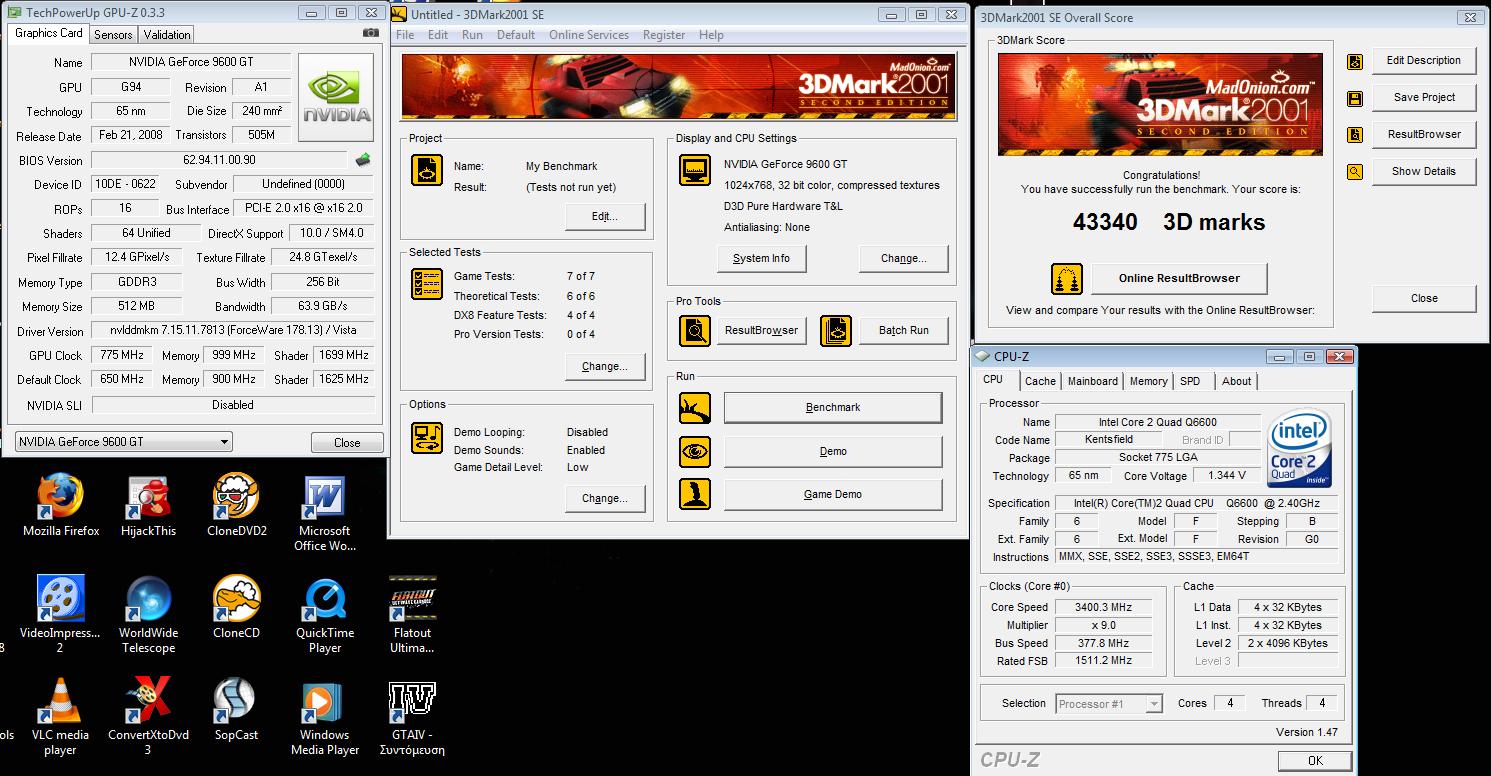Select the Flatout Ultimate desktop icon
This screenshot has height=776, width=1491.
(412, 614)
